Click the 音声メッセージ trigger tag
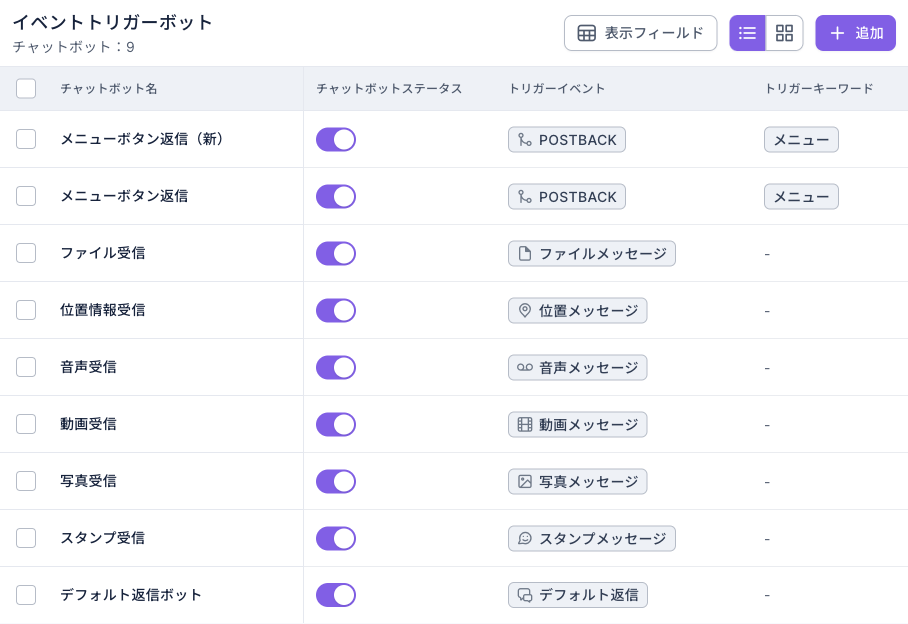The height and width of the screenshot is (624, 908). 577,368
